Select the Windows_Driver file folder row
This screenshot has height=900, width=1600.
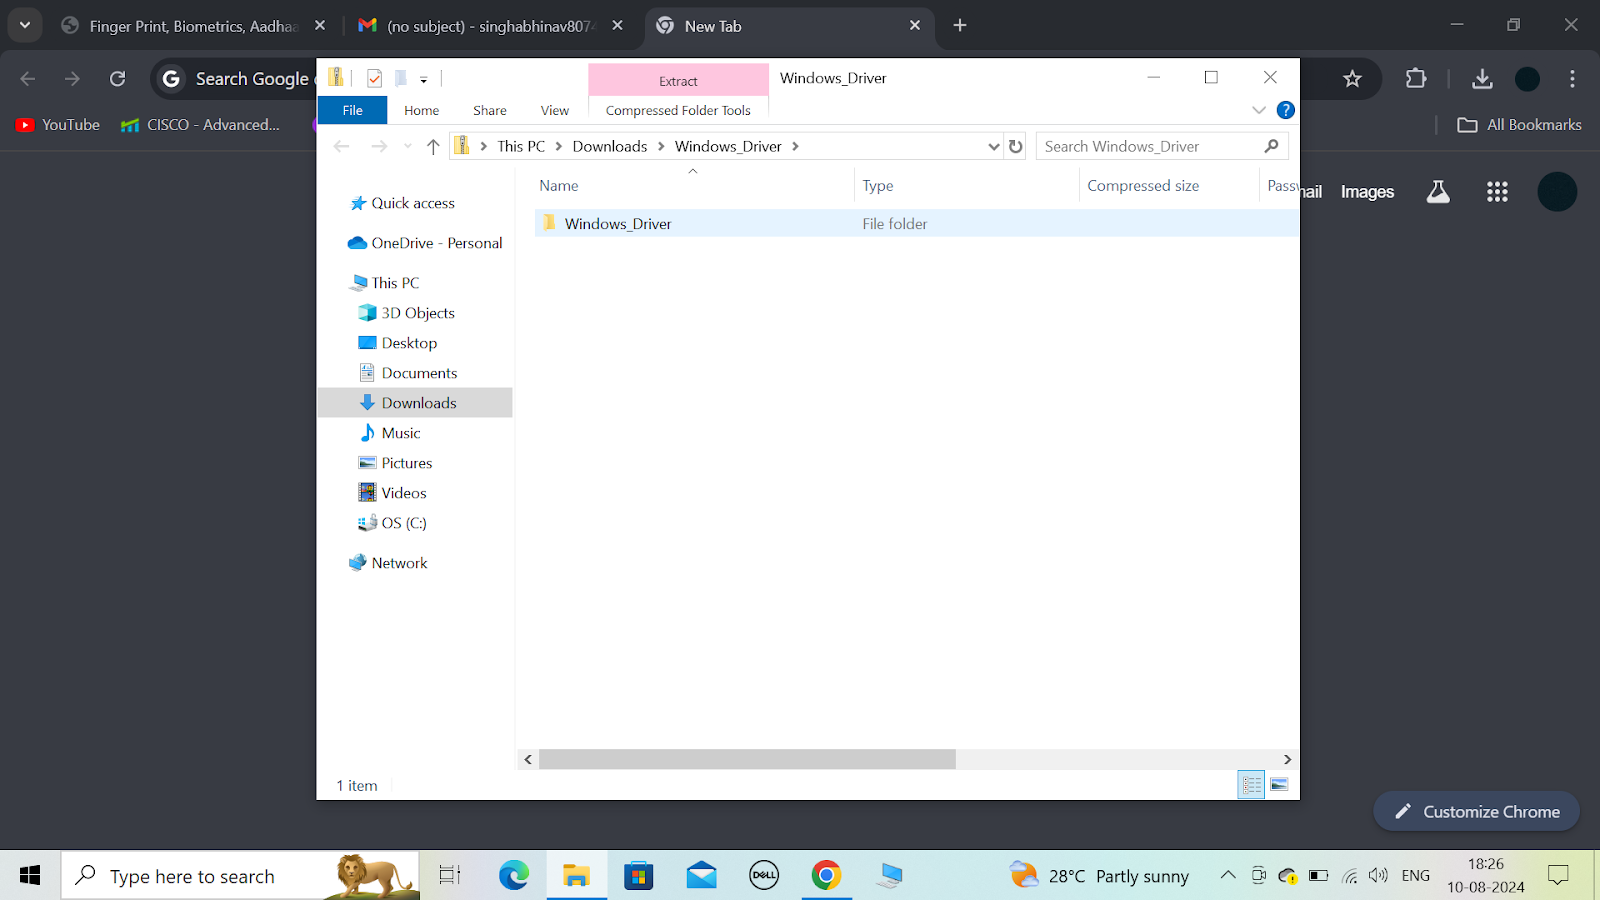click(915, 223)
